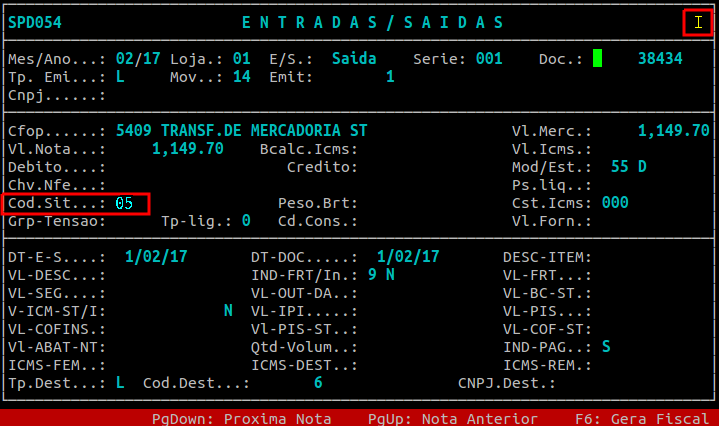
Task: Click the DT-E-S date 1/02/17
Action: (156, 257)
